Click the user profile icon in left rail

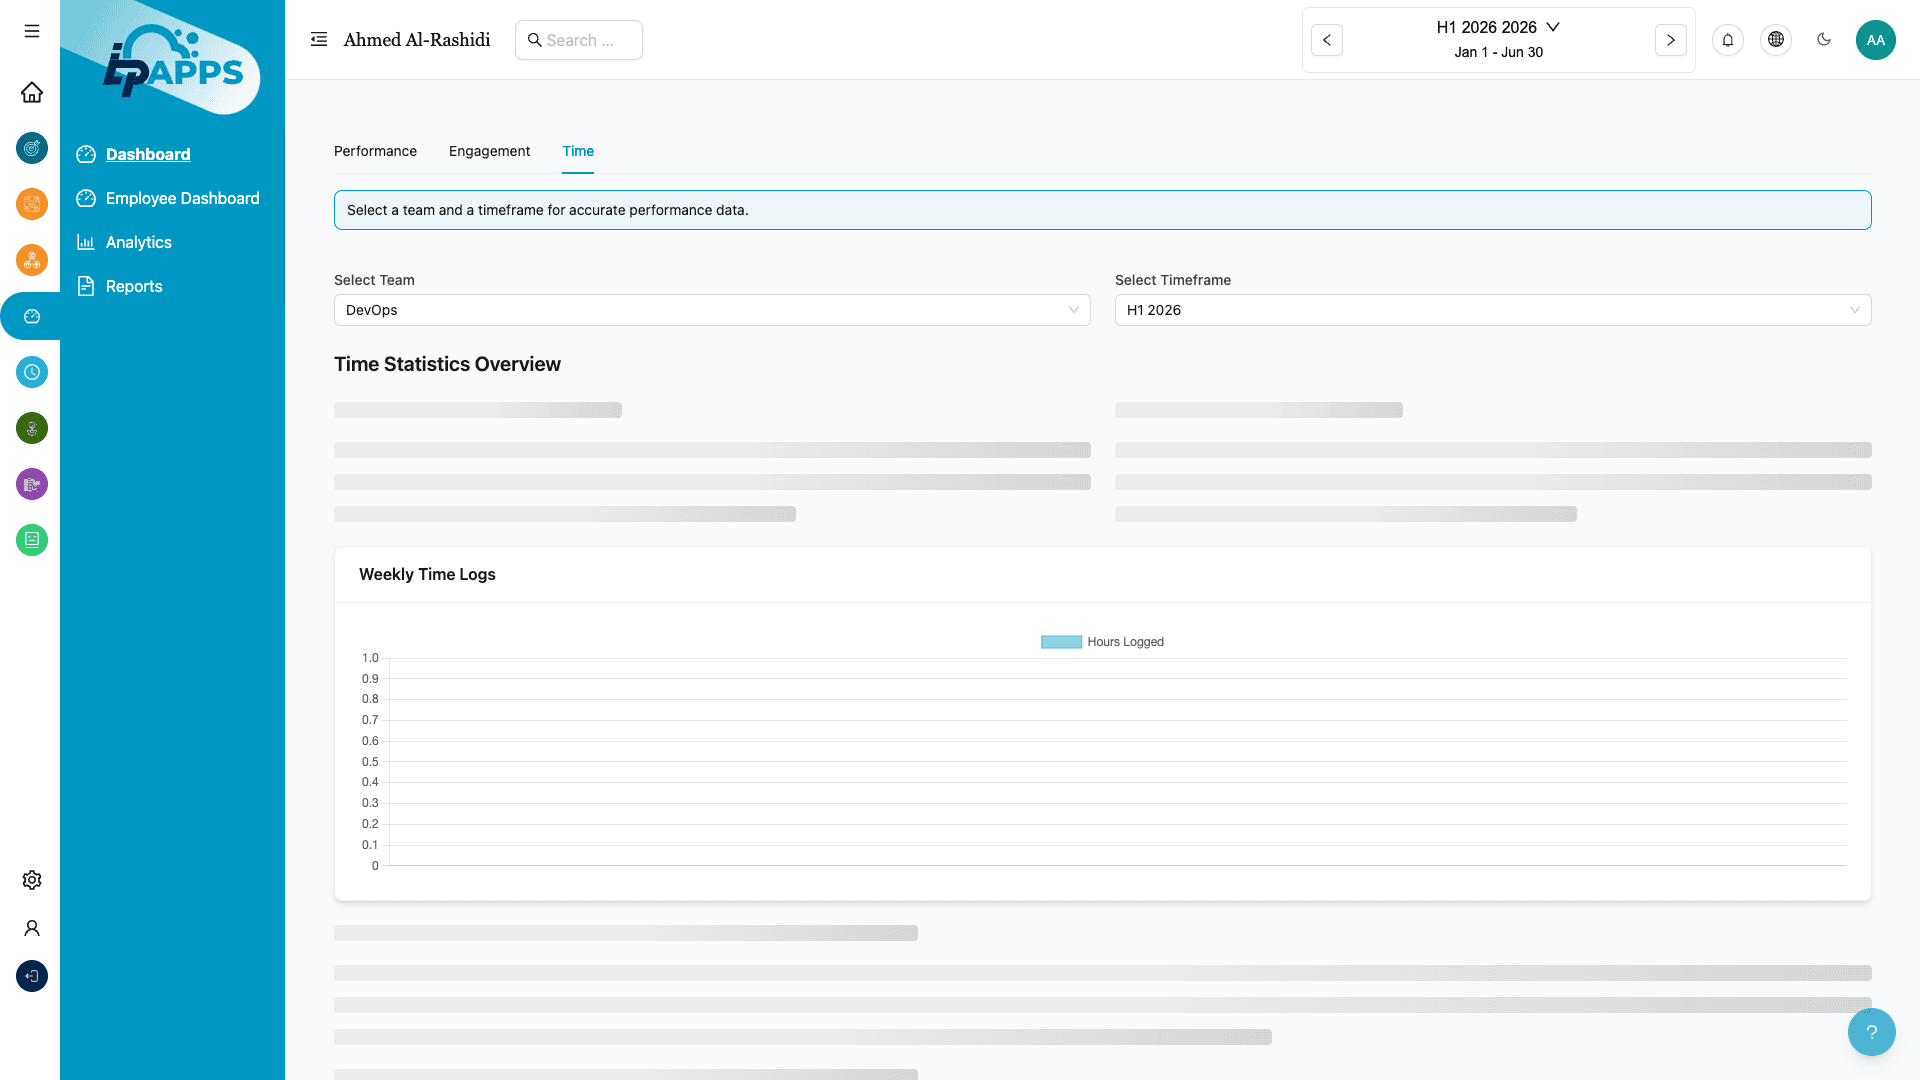[x=32, y=928]
